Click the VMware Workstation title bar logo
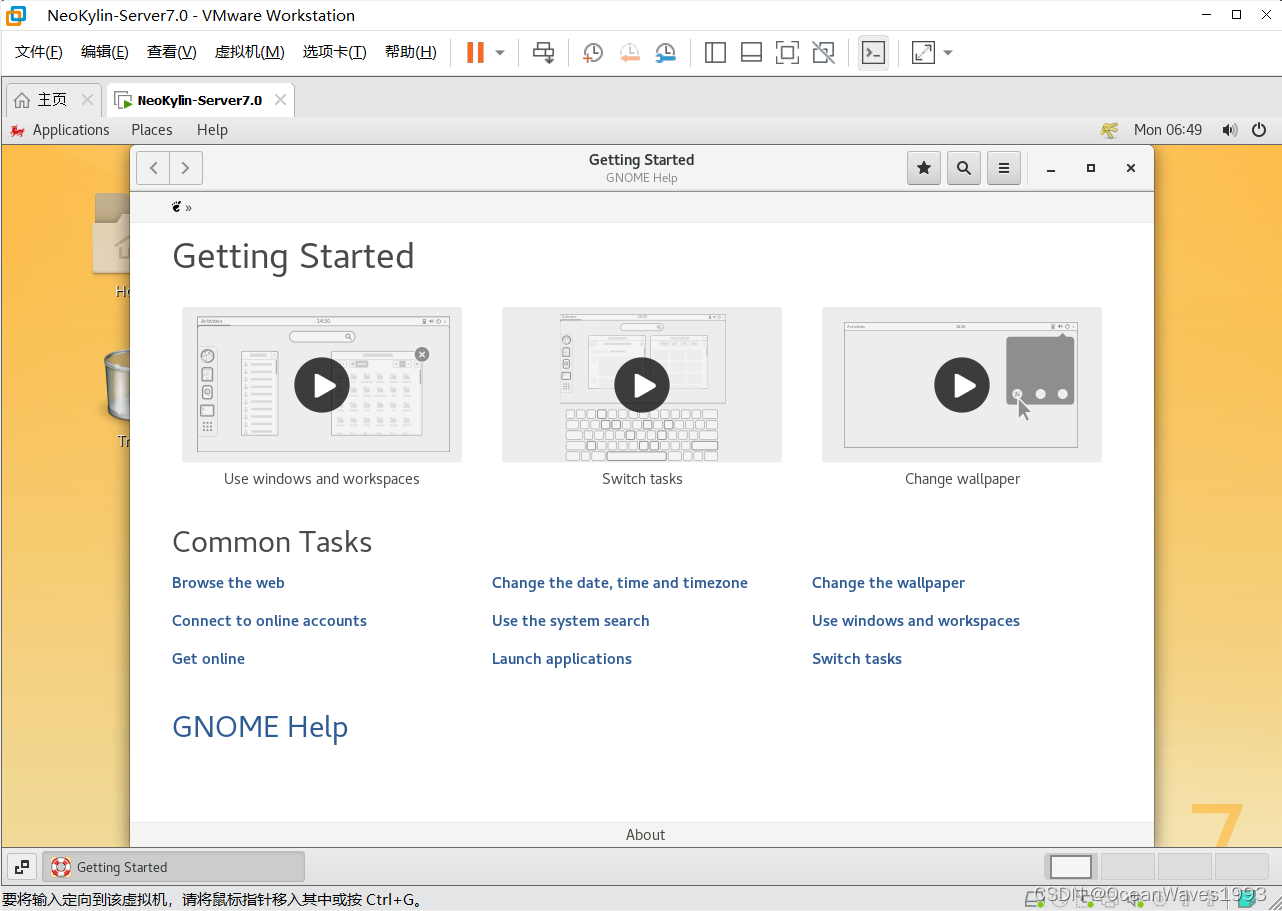This screenshot has width=1282, height=911. click(x=16, y=15)
